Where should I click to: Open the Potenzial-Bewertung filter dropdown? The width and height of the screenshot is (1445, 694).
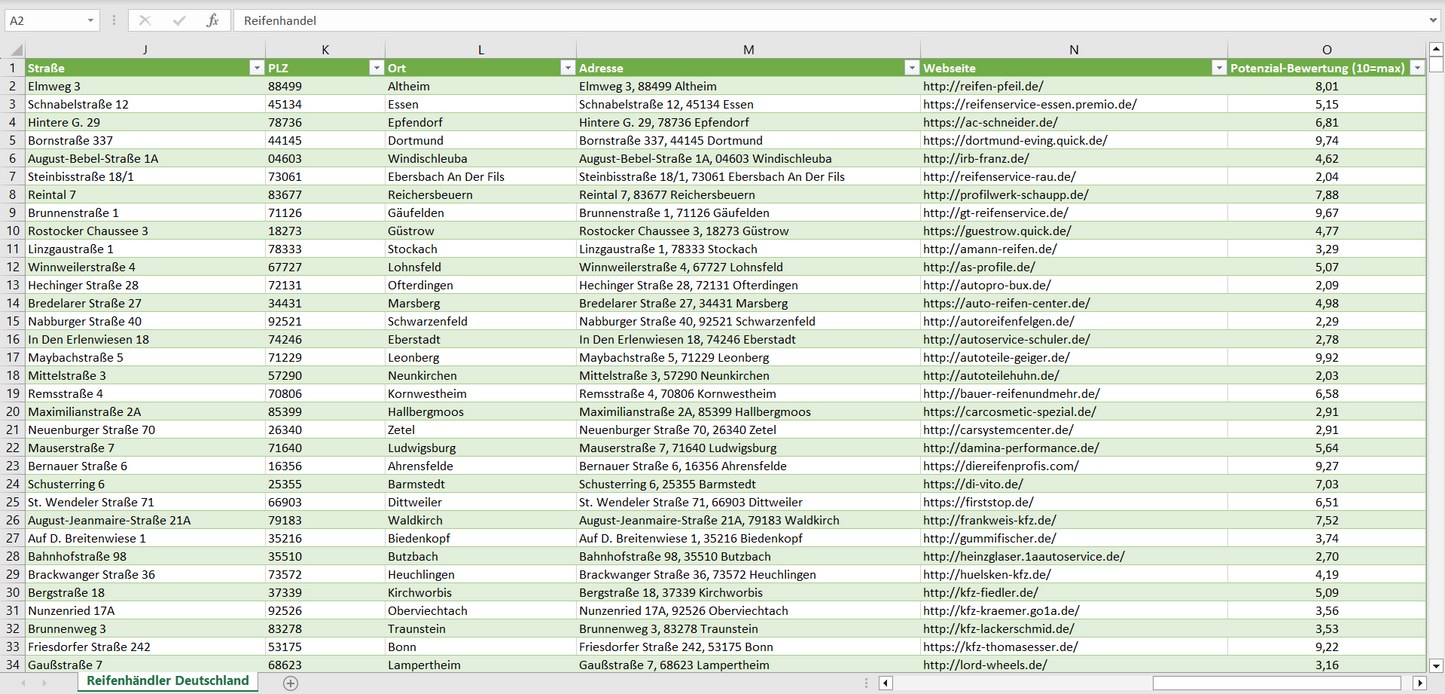point(1416,68)
